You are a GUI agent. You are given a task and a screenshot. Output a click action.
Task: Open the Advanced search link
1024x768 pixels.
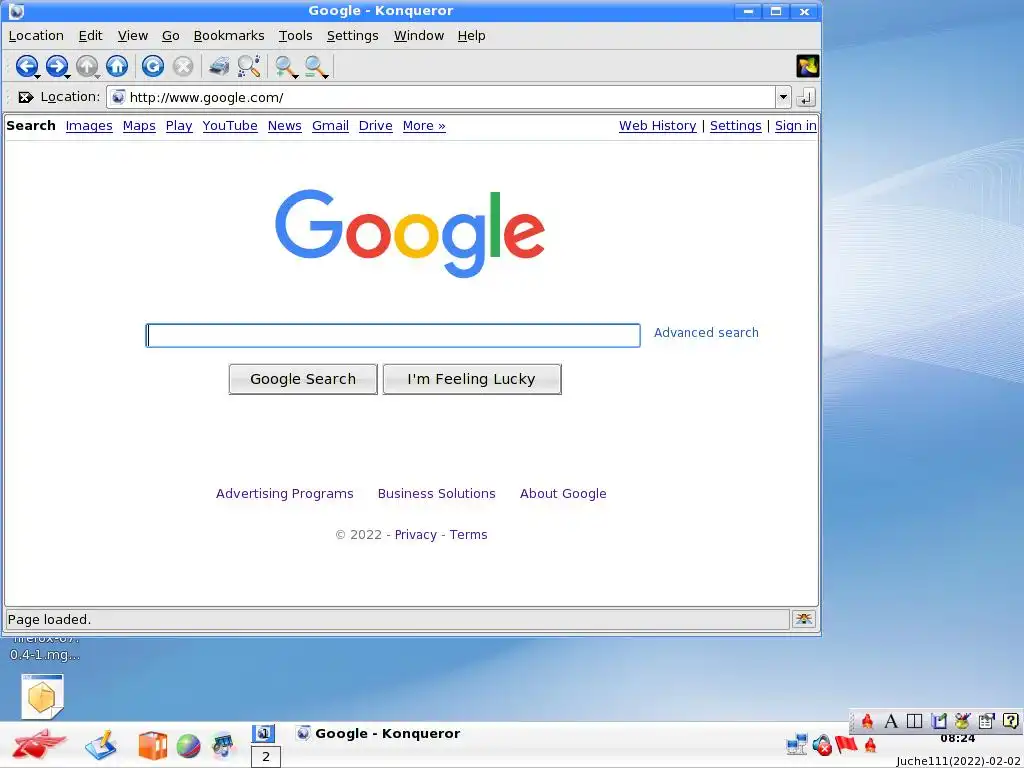706,332
